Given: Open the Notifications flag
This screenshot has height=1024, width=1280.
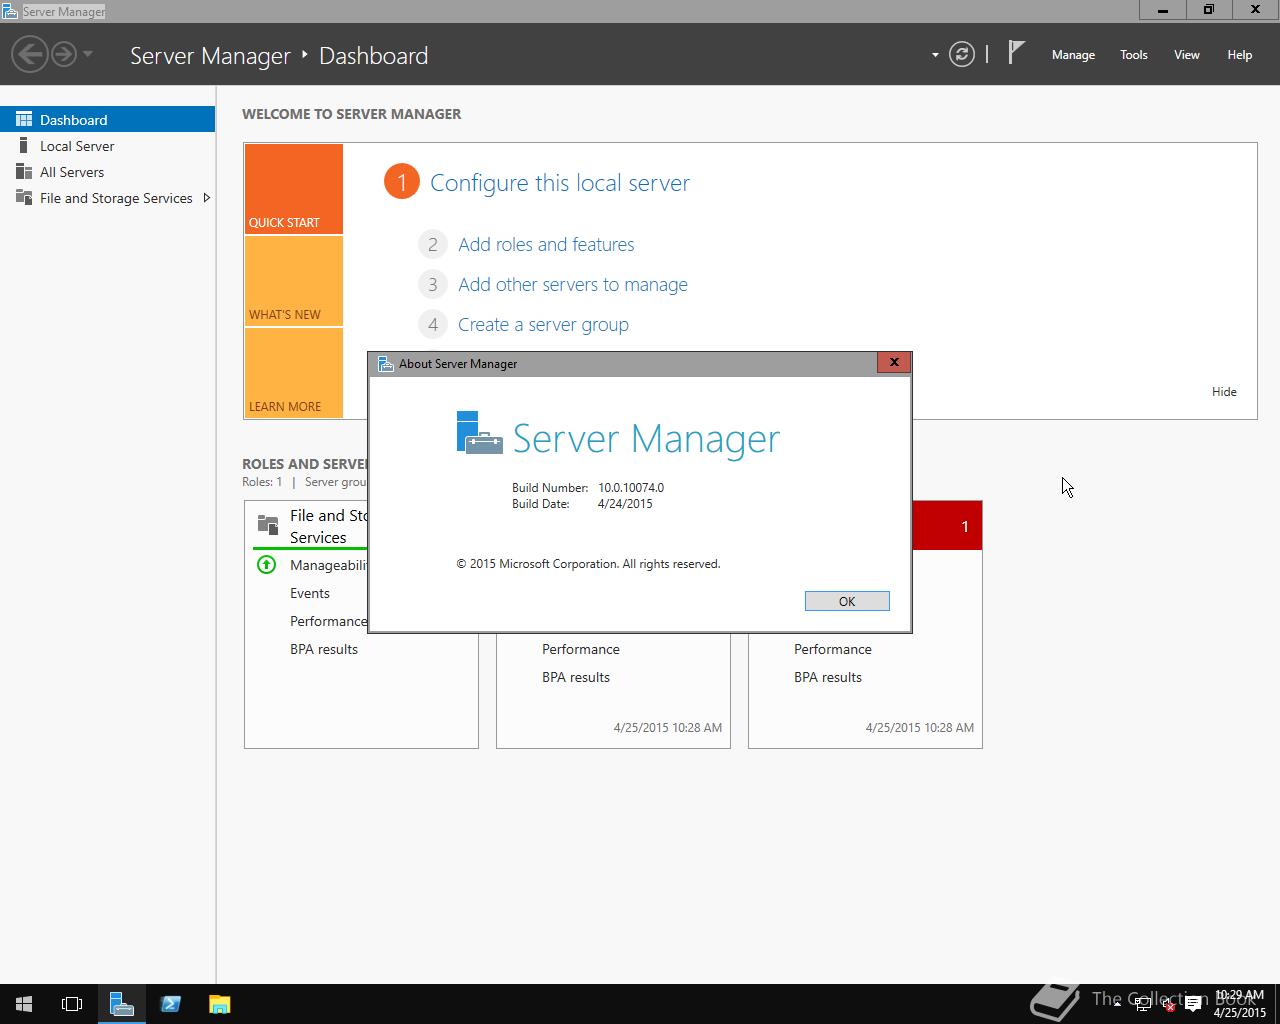Looking at the screenshot, I should point(1016,52).
